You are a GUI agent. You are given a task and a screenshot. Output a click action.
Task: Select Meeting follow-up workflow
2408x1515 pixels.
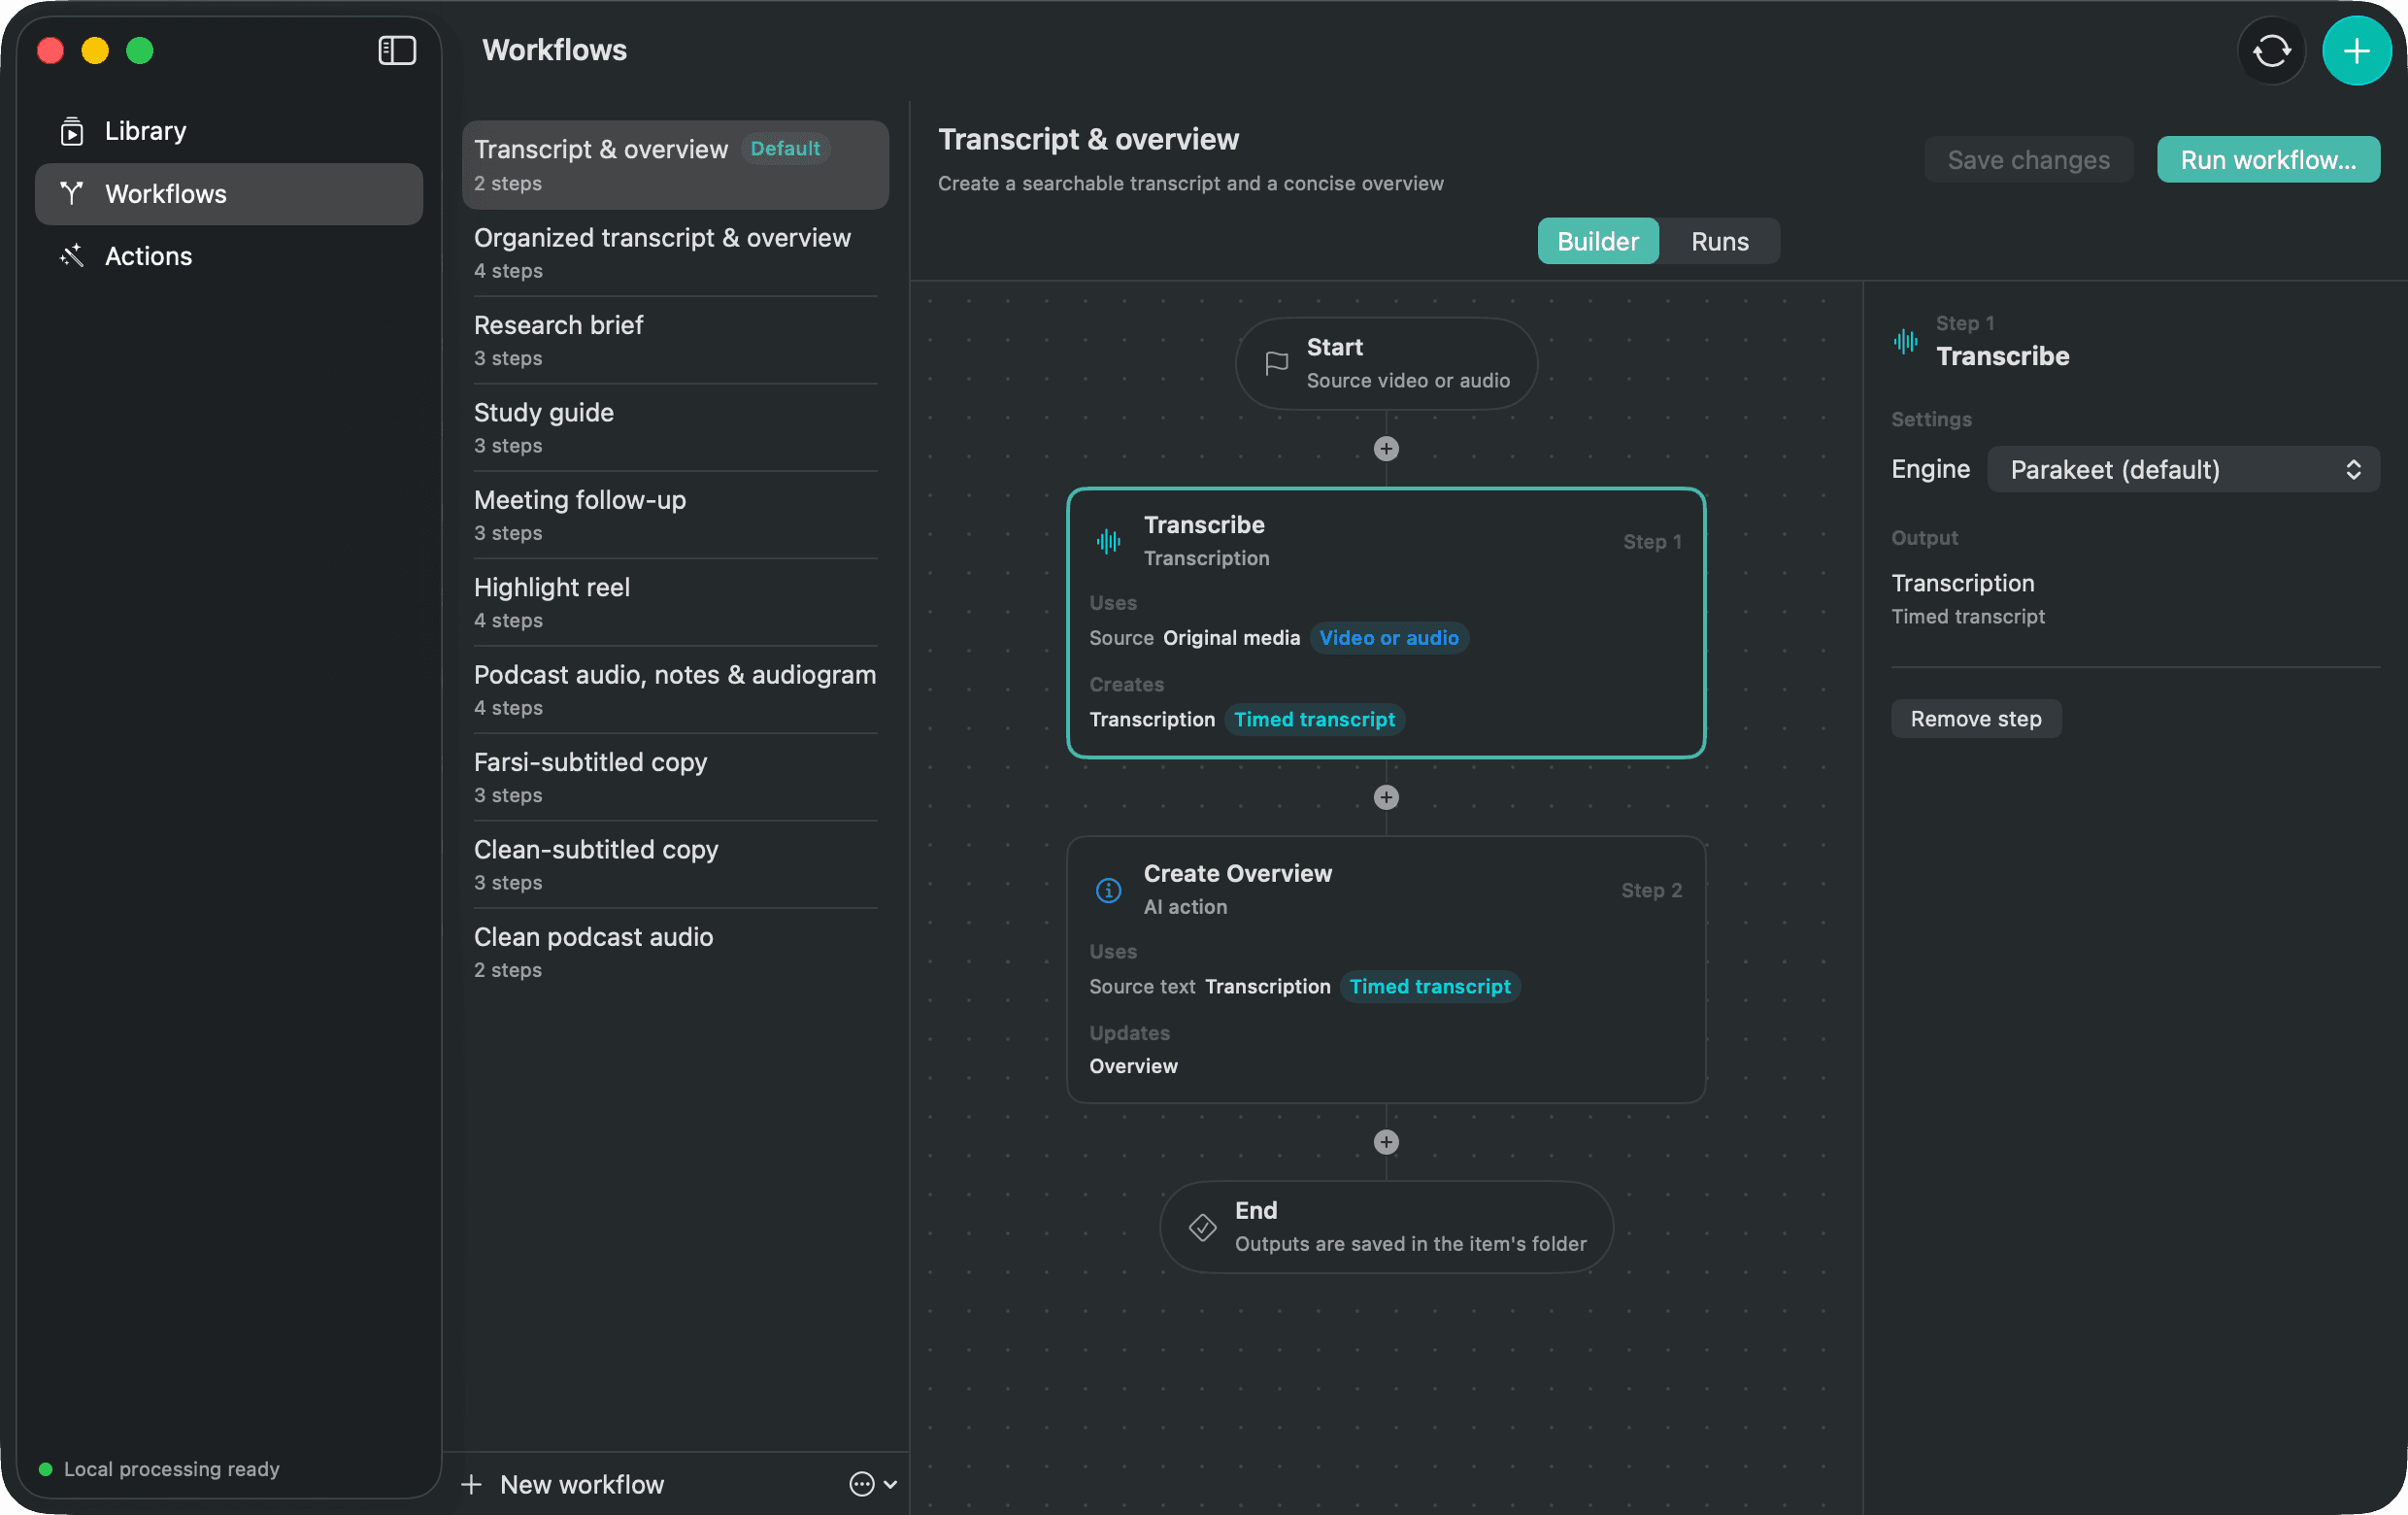675,515
